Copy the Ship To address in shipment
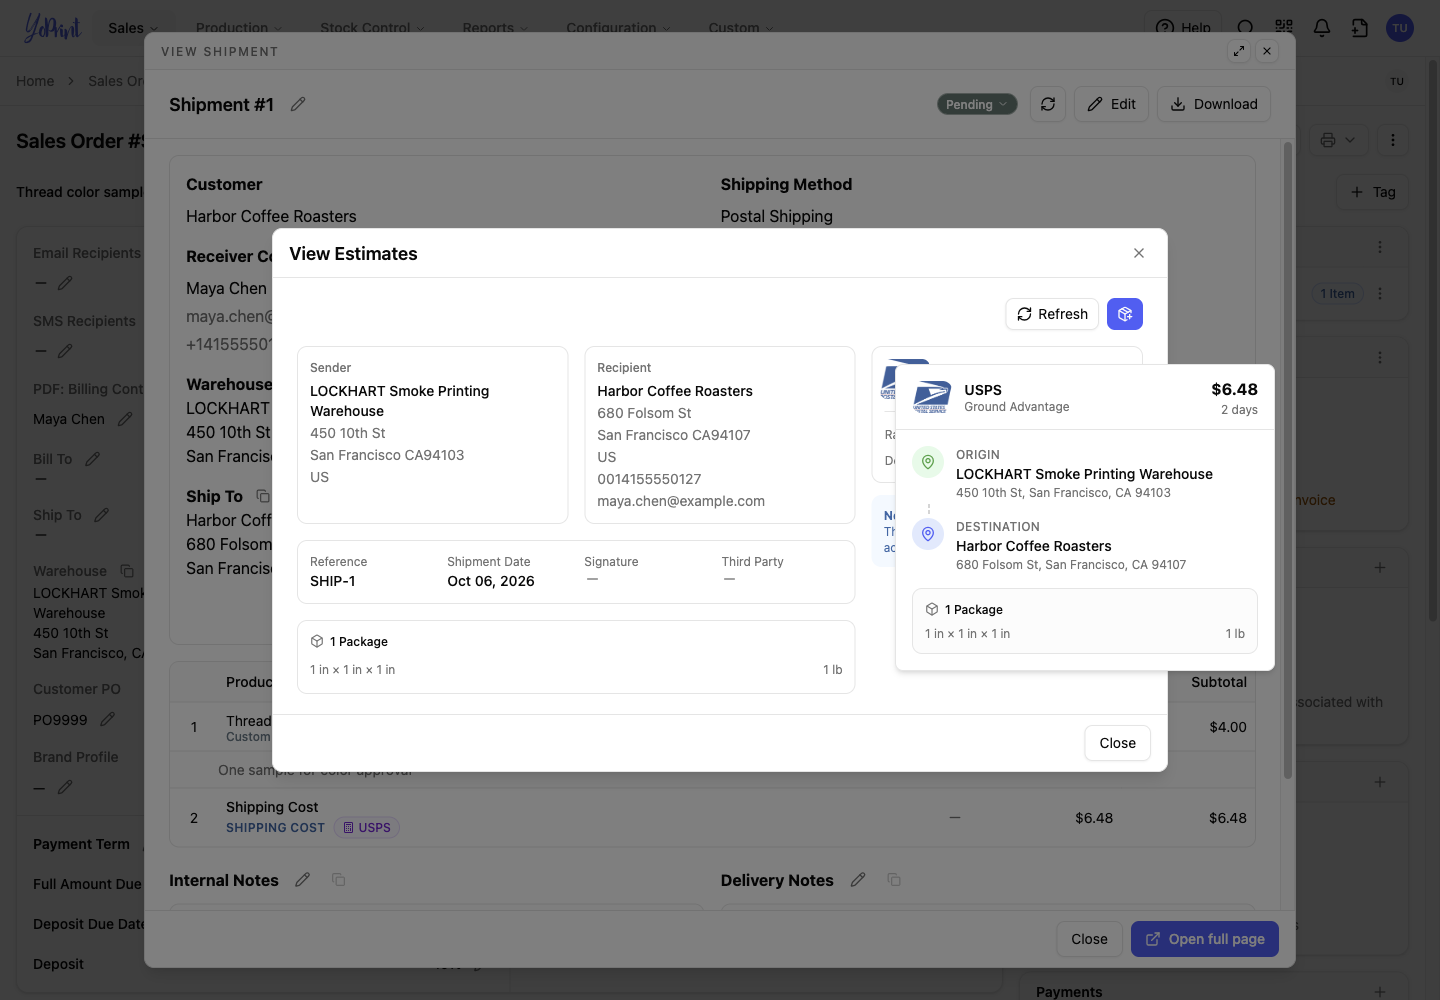Screen dimensions: 1440x1000 click(x=263, y=496)
